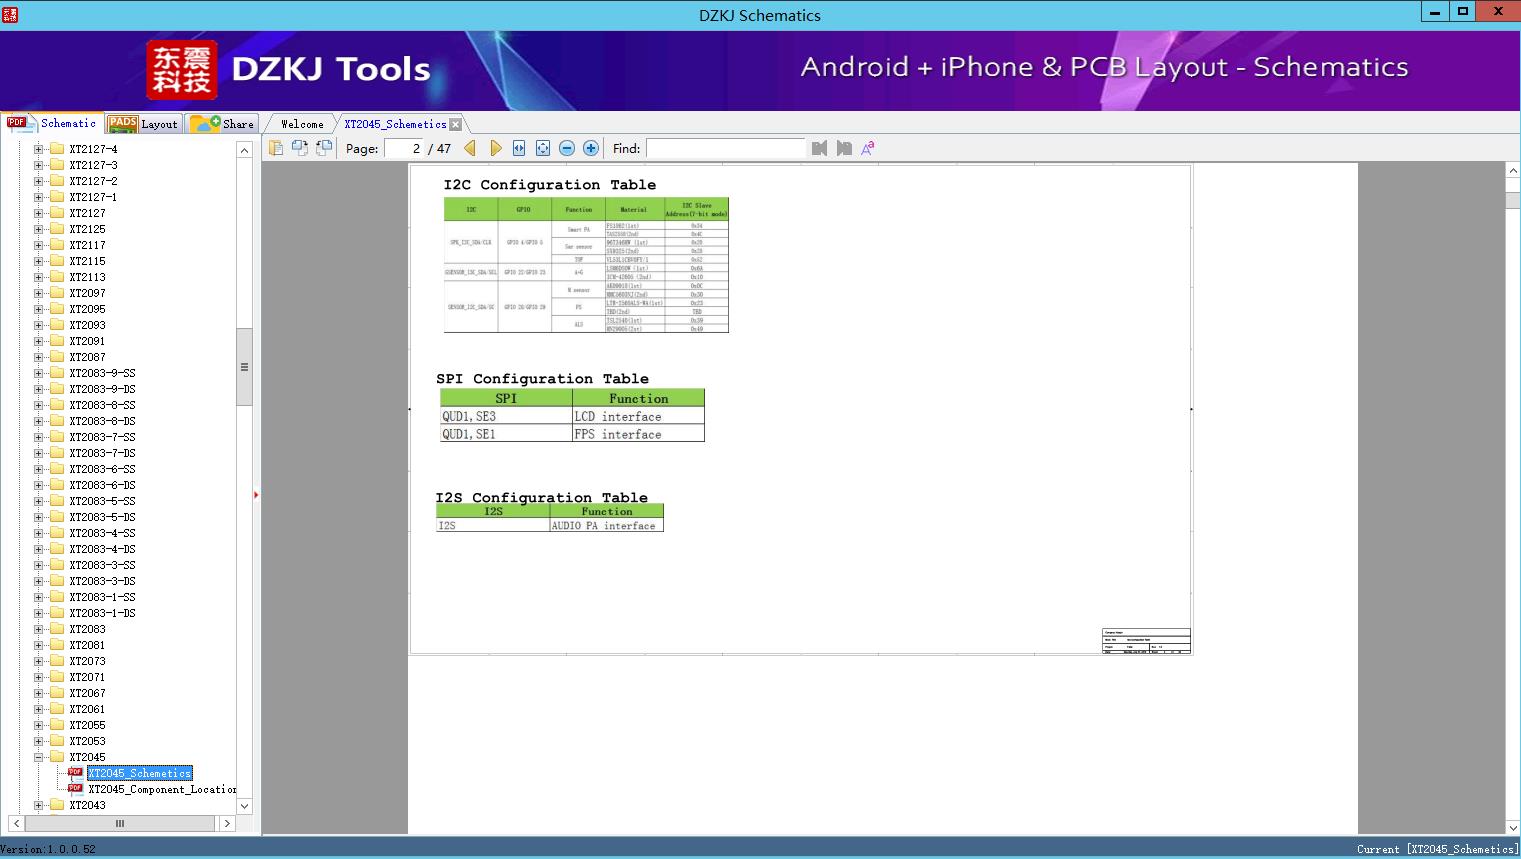Click the XT2083-8-SS folder icon
Screen dimensions: 1521x859
57,405
